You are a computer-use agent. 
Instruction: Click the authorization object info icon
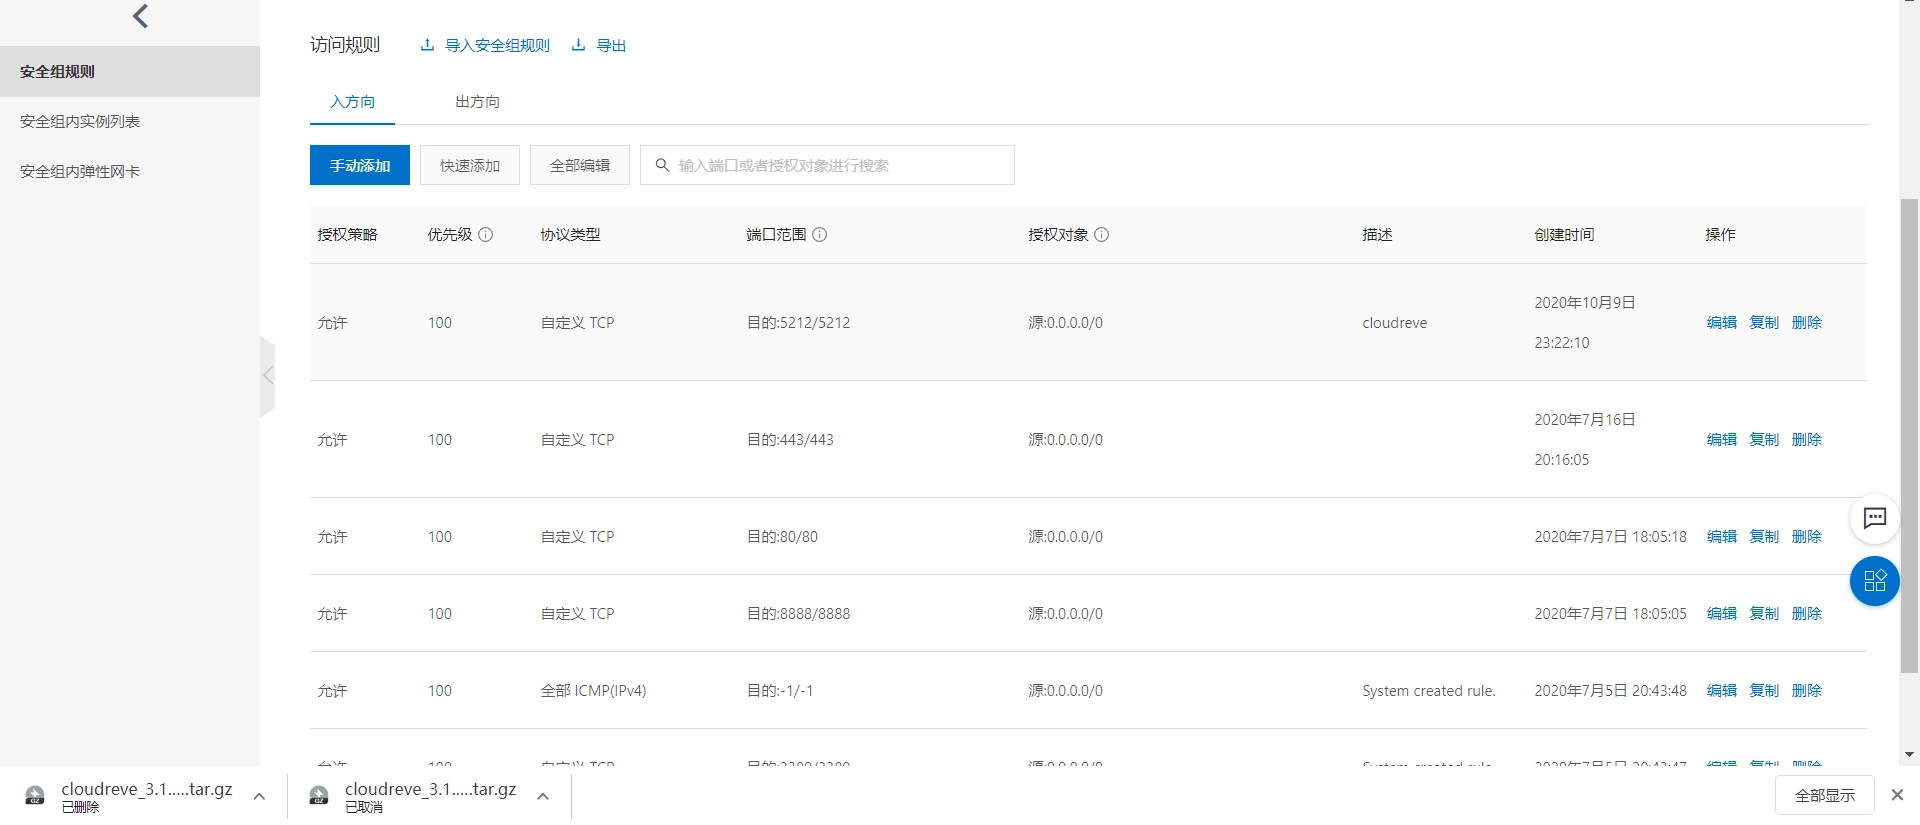tap(1101, 235)
